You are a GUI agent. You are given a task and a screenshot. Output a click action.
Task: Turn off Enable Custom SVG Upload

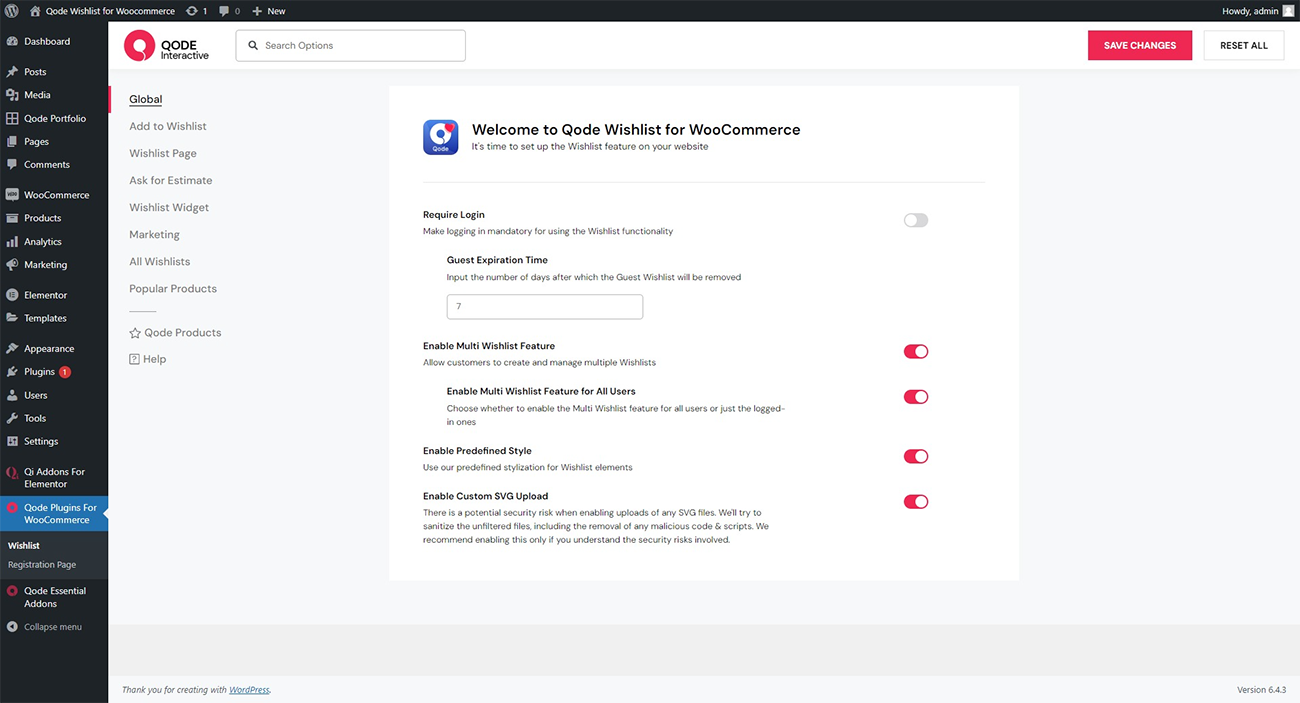click(915, 502)
